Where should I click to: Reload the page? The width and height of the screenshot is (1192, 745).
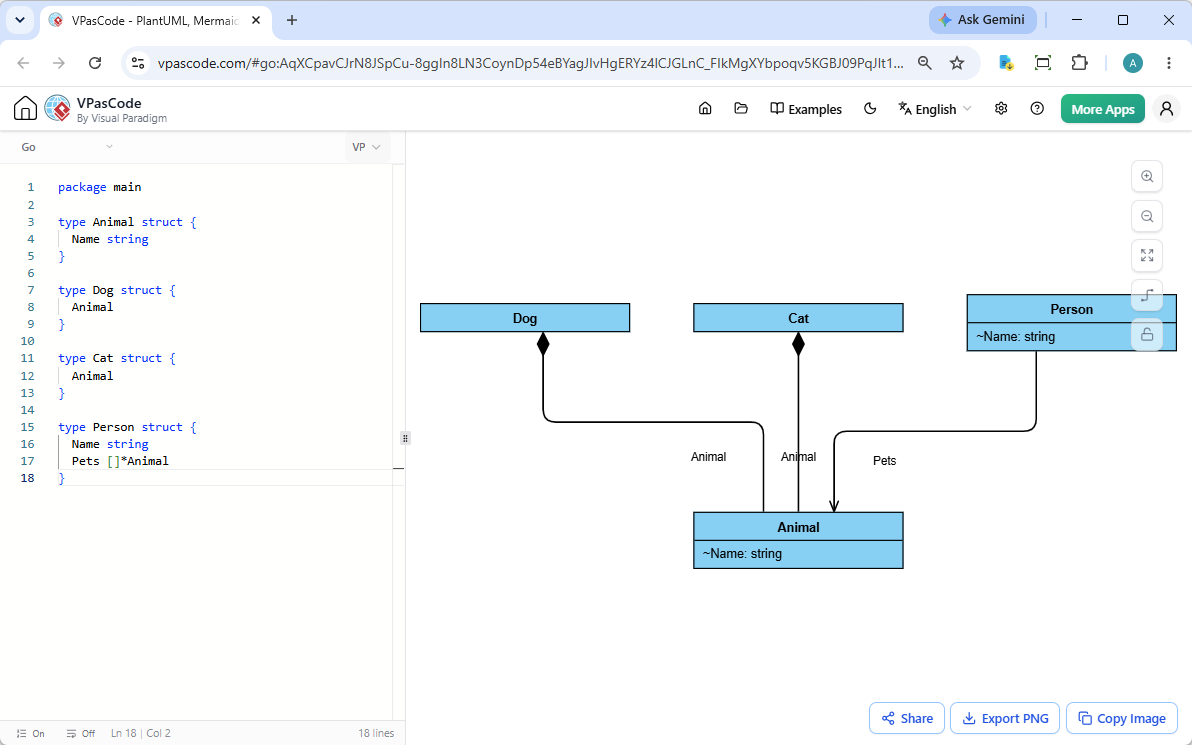click(95, 63)
